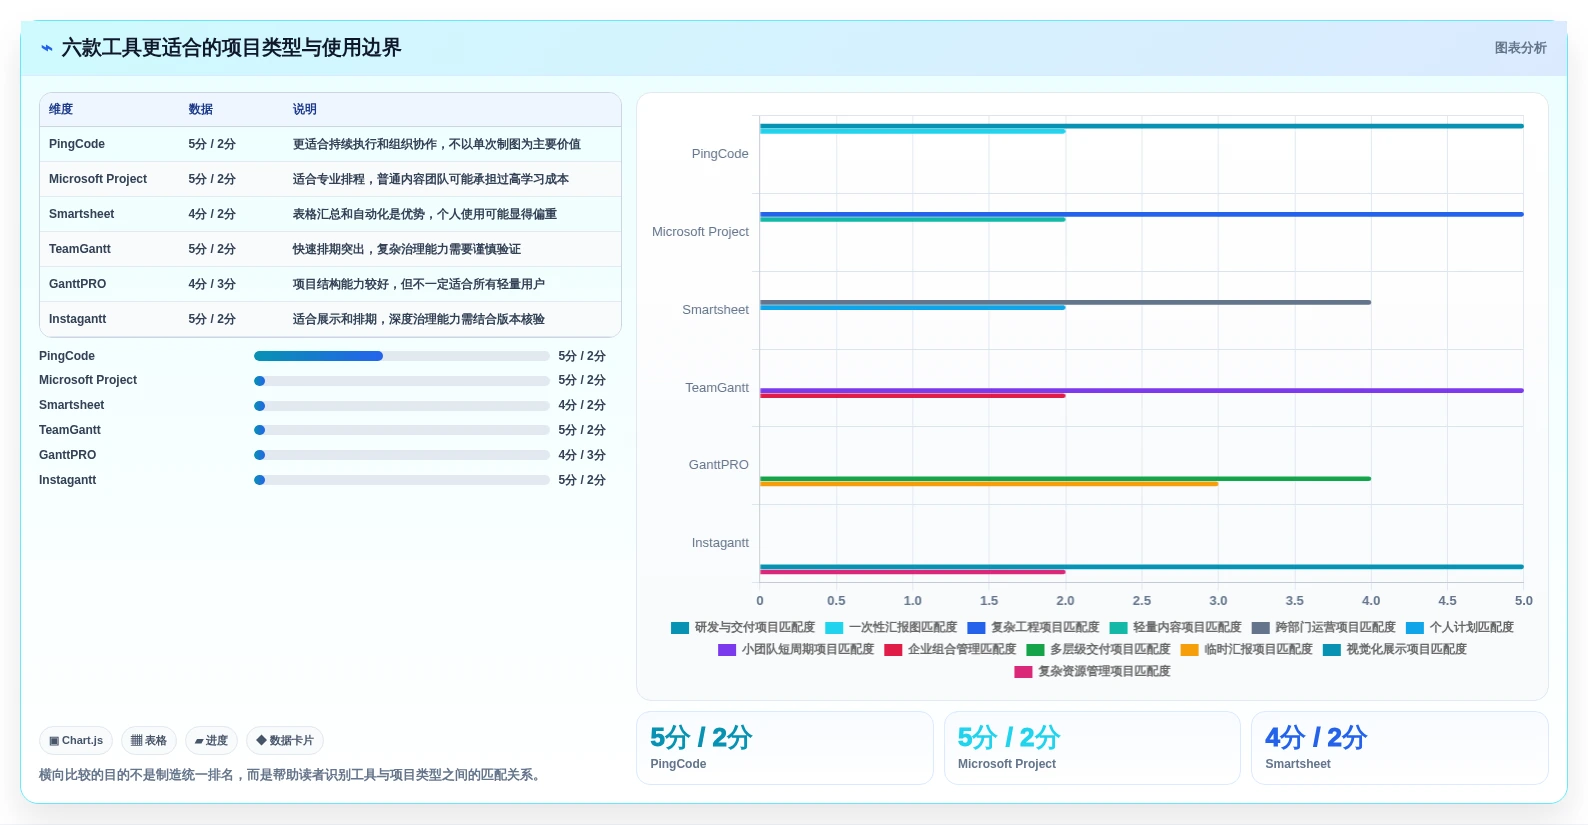The image size is (1588, 825).
Task: Click the 5.0 x-axis tick label
Action: pos(1523,601)
